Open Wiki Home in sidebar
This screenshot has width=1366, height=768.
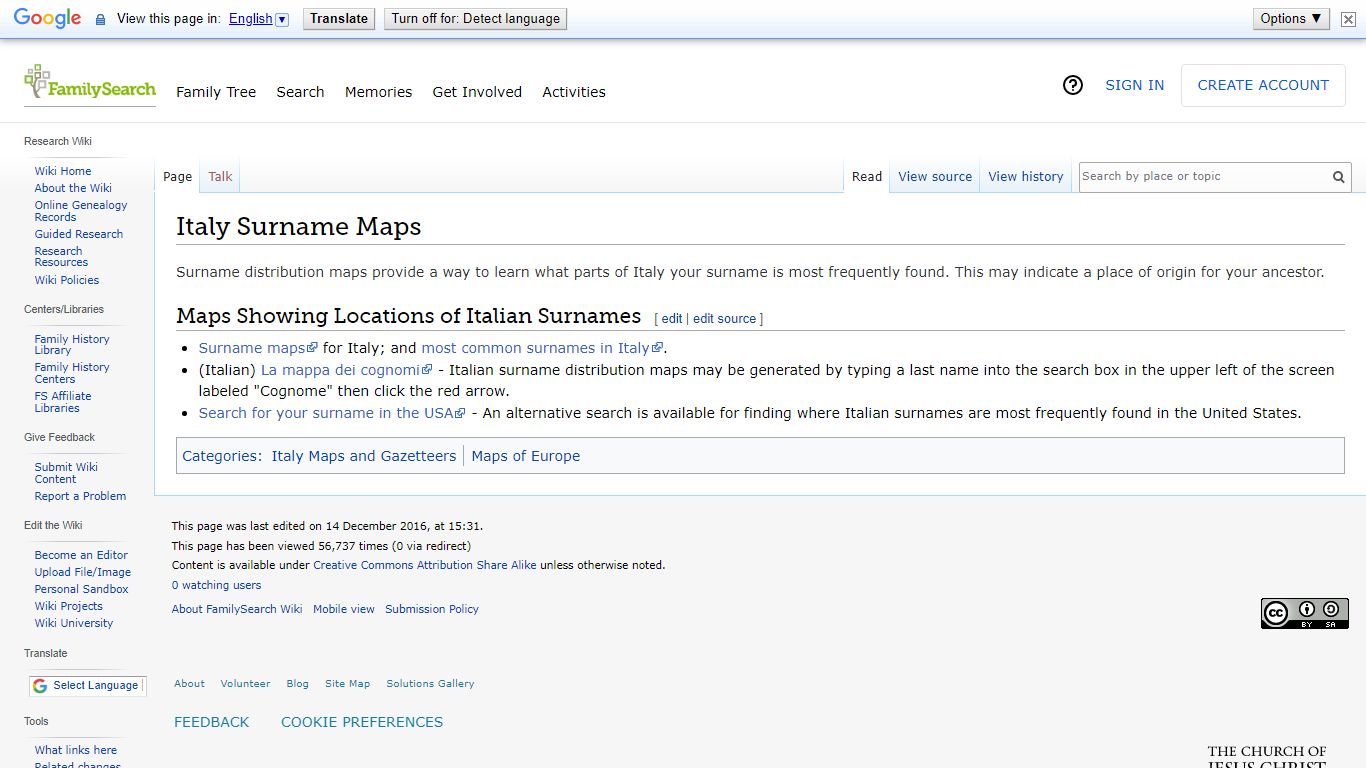click(x=63, y=171)
